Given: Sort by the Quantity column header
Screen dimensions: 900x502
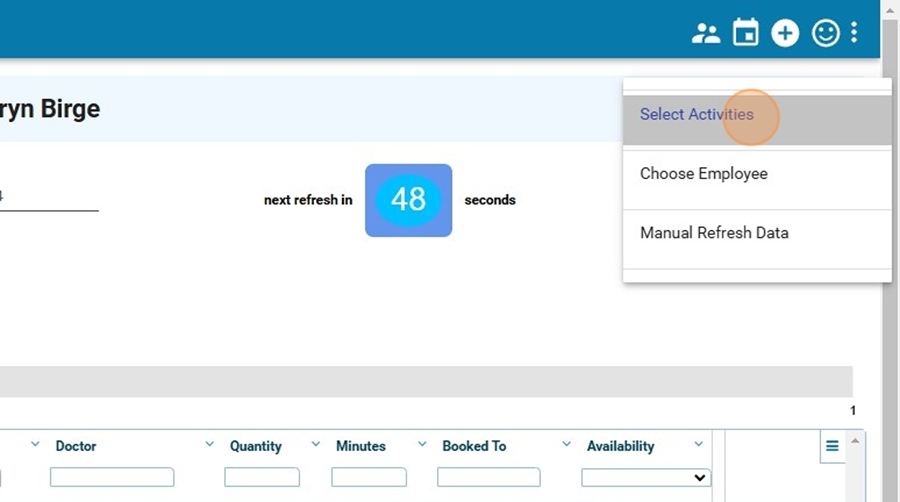Looking at the screenshot, I should 255,446.
